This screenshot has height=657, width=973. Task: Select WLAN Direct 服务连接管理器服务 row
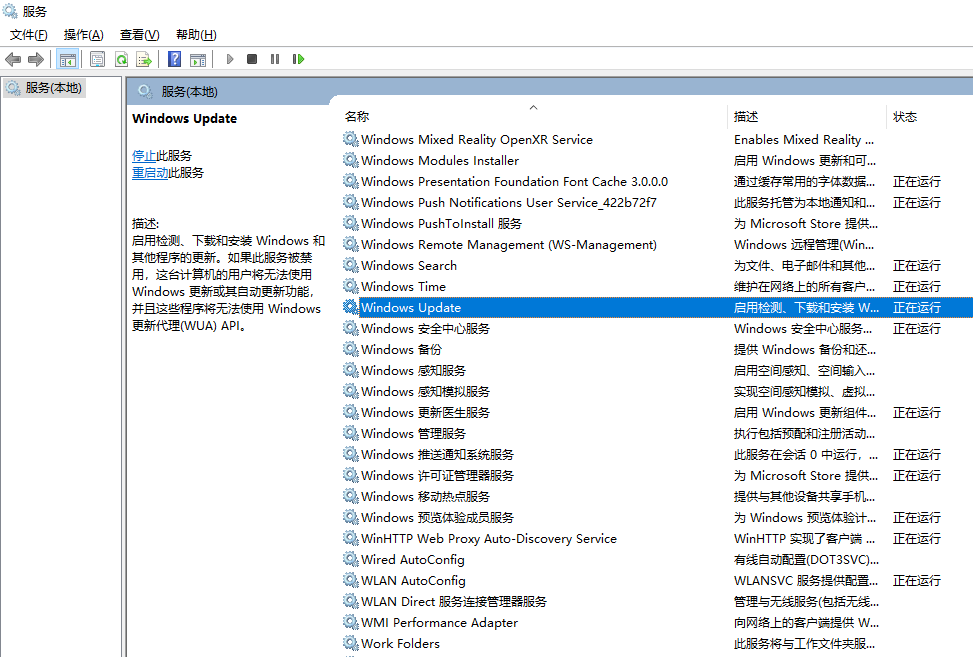[x=657, y=602]
